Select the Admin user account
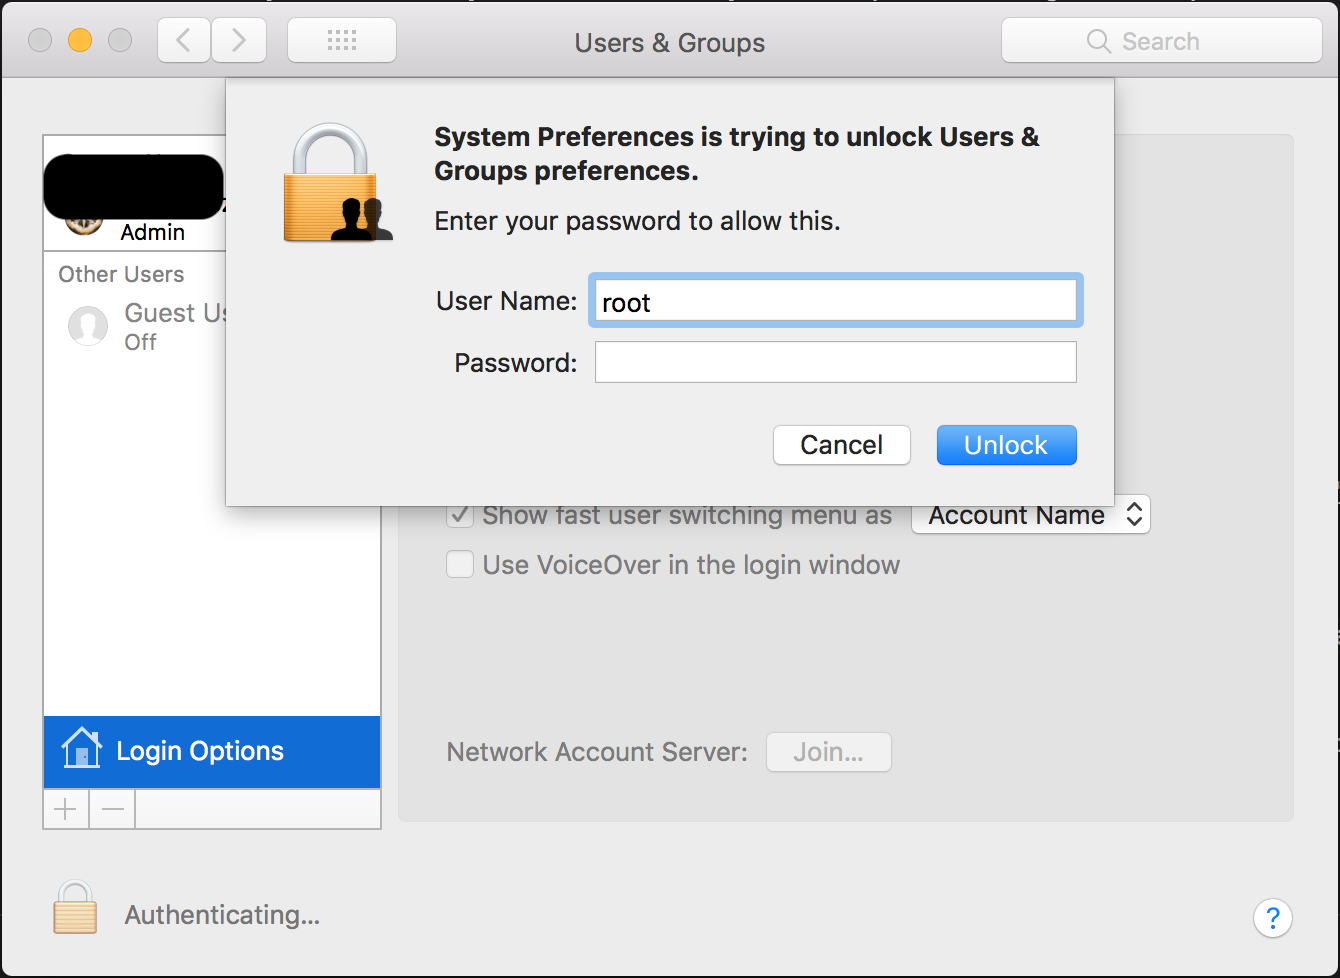 pos(135,193)
